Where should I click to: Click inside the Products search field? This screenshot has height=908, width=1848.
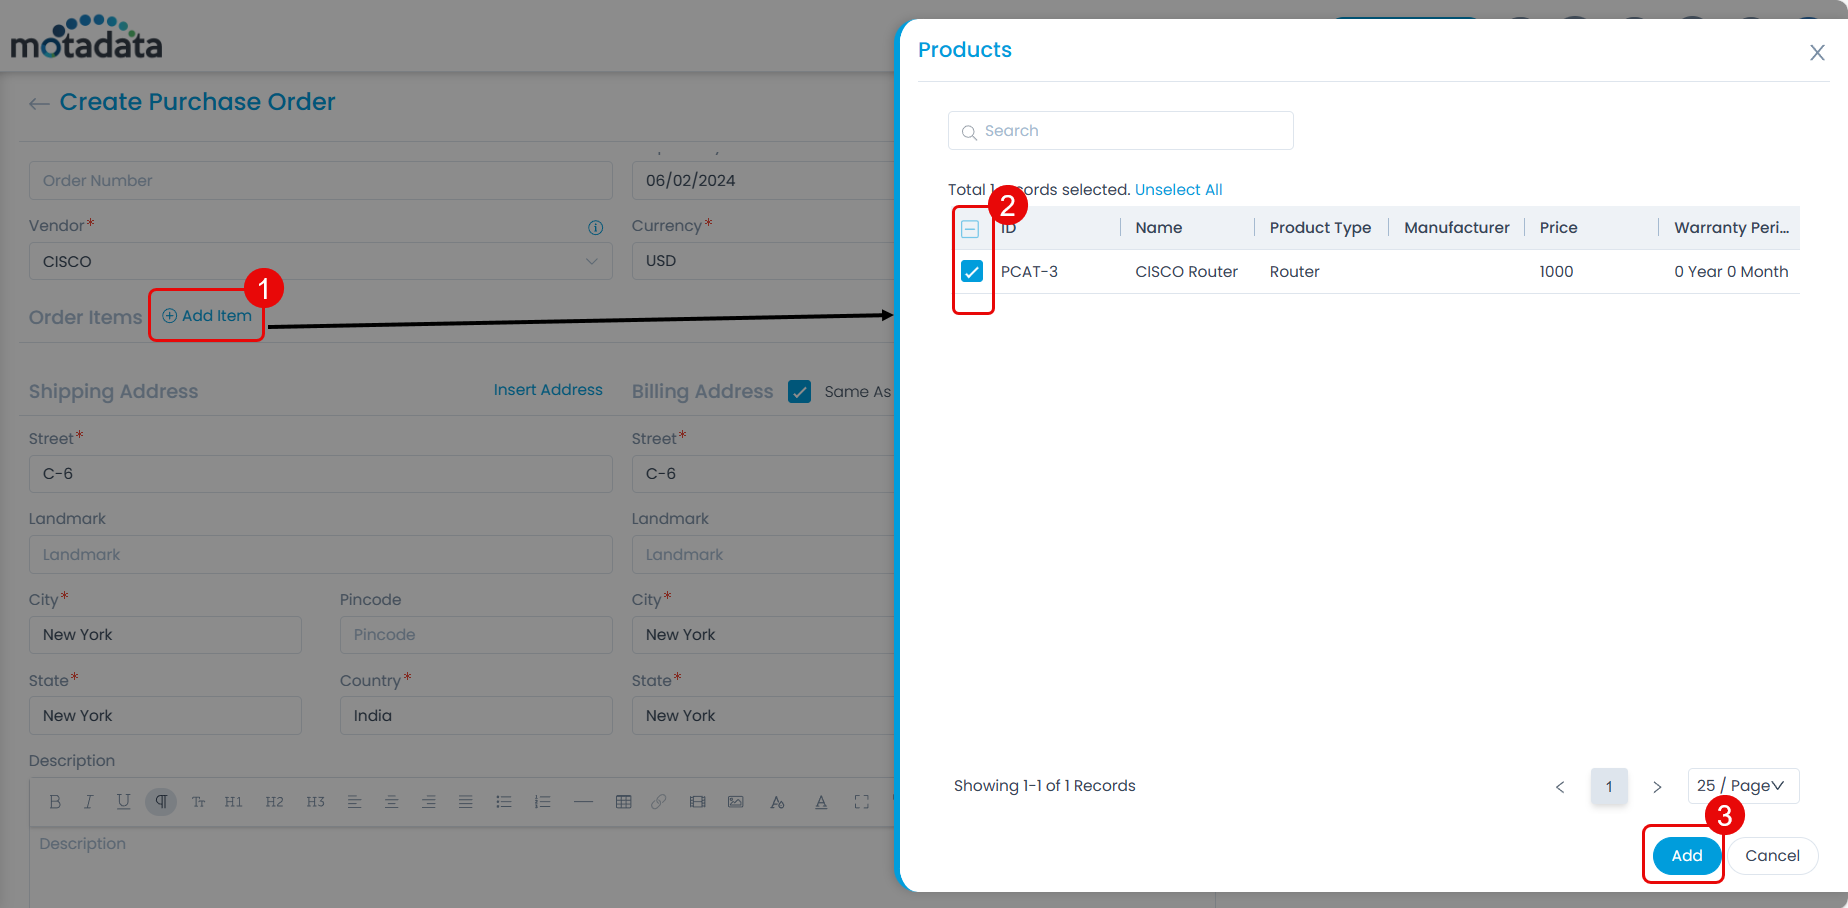[1120, 130]
